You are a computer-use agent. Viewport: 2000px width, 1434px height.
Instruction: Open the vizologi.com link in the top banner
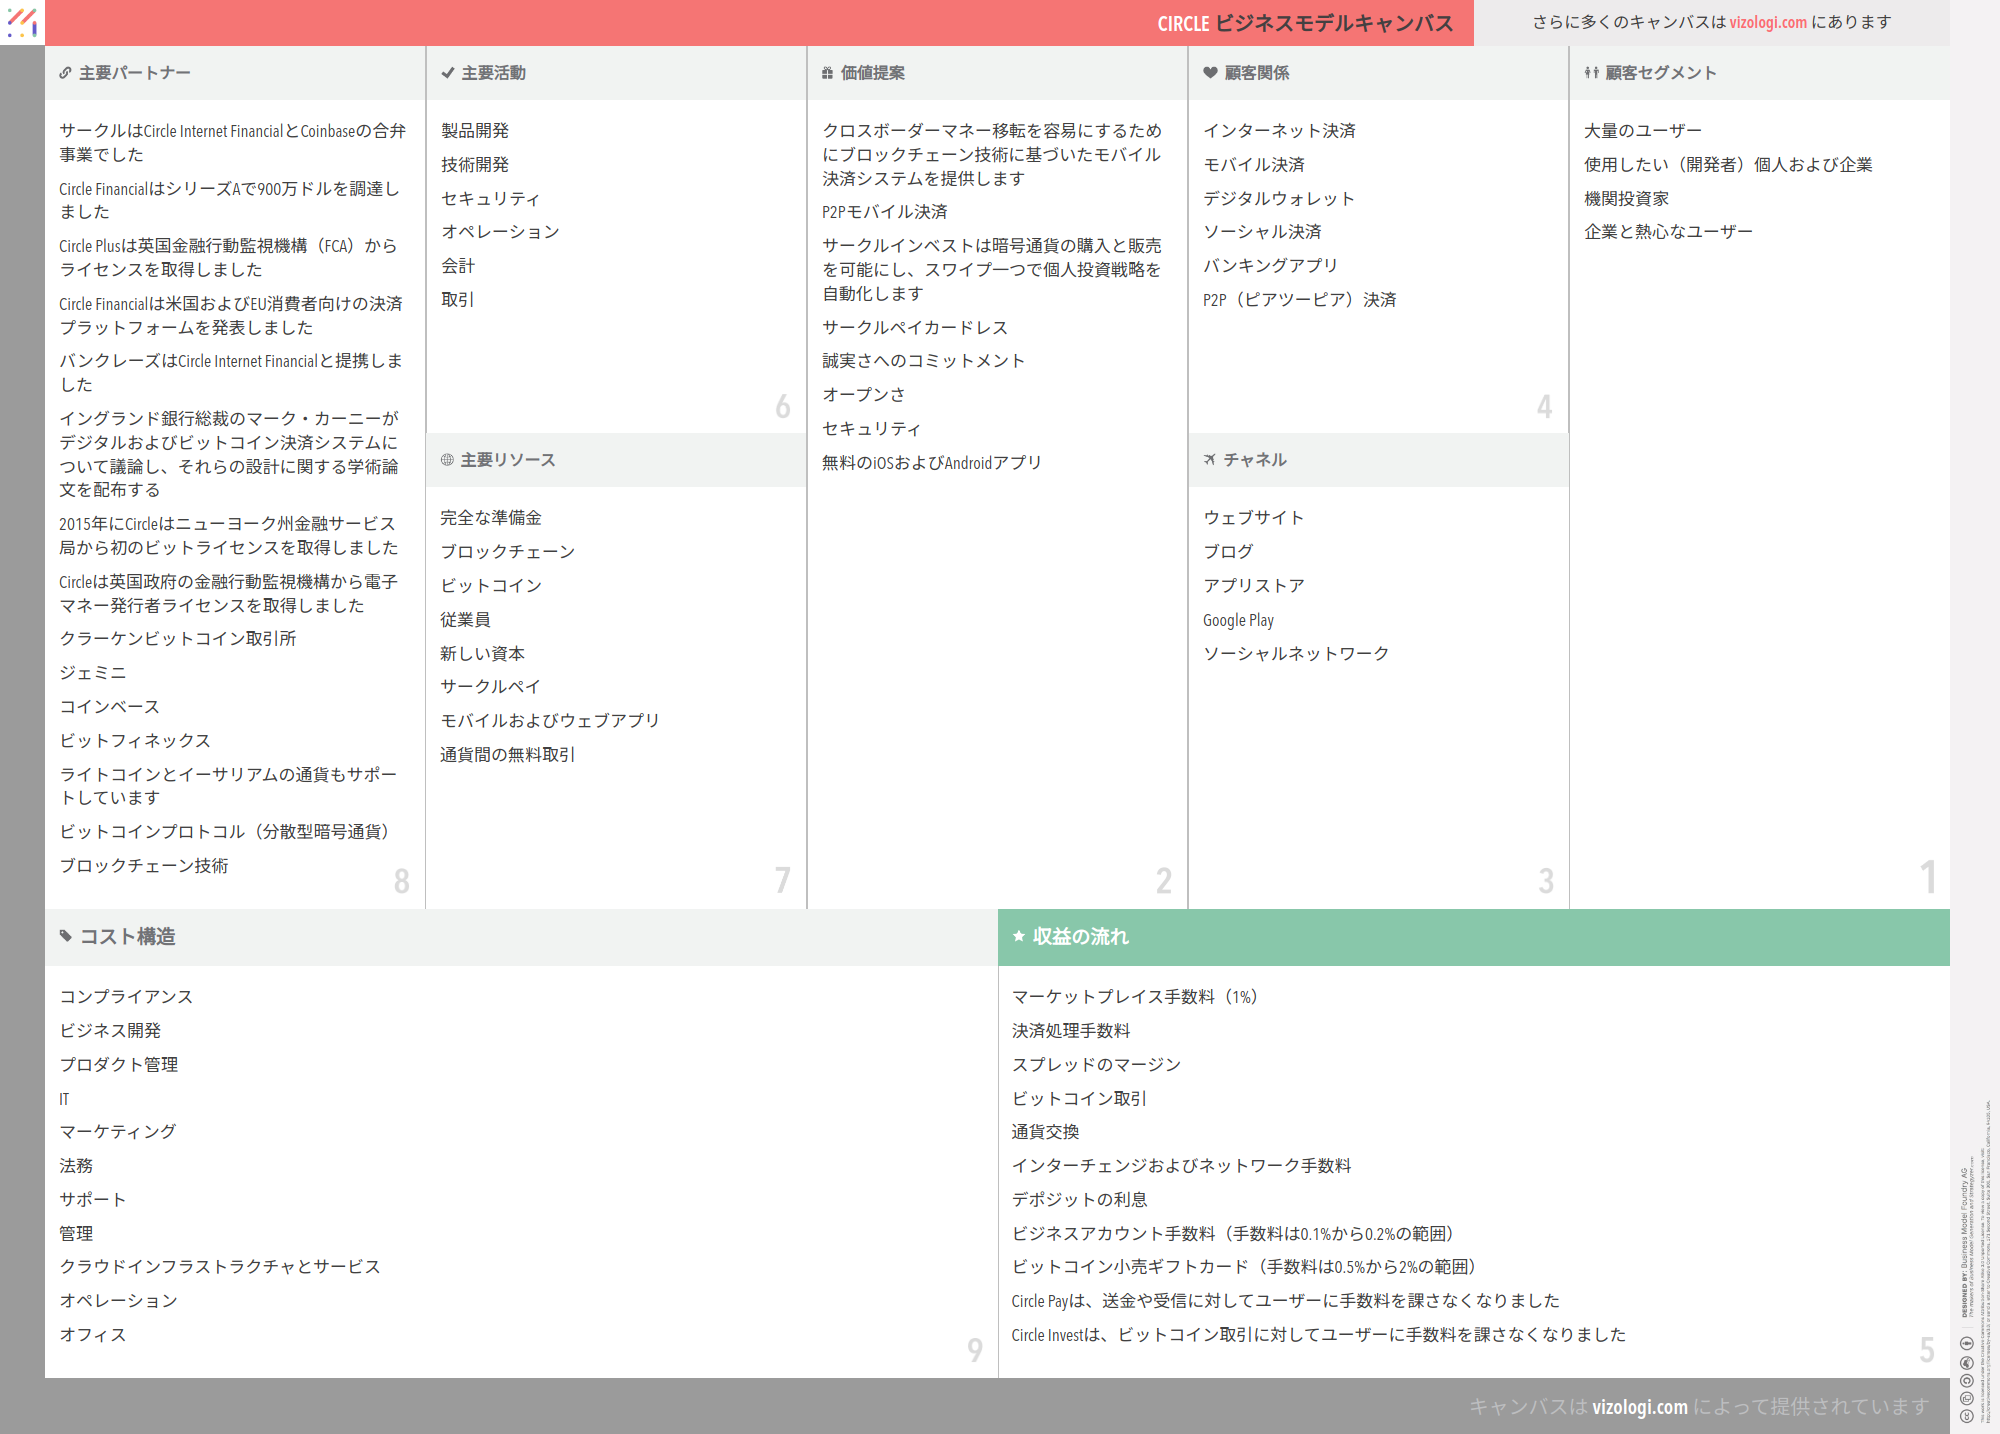pyautogui.click(x=1768, y=22)
